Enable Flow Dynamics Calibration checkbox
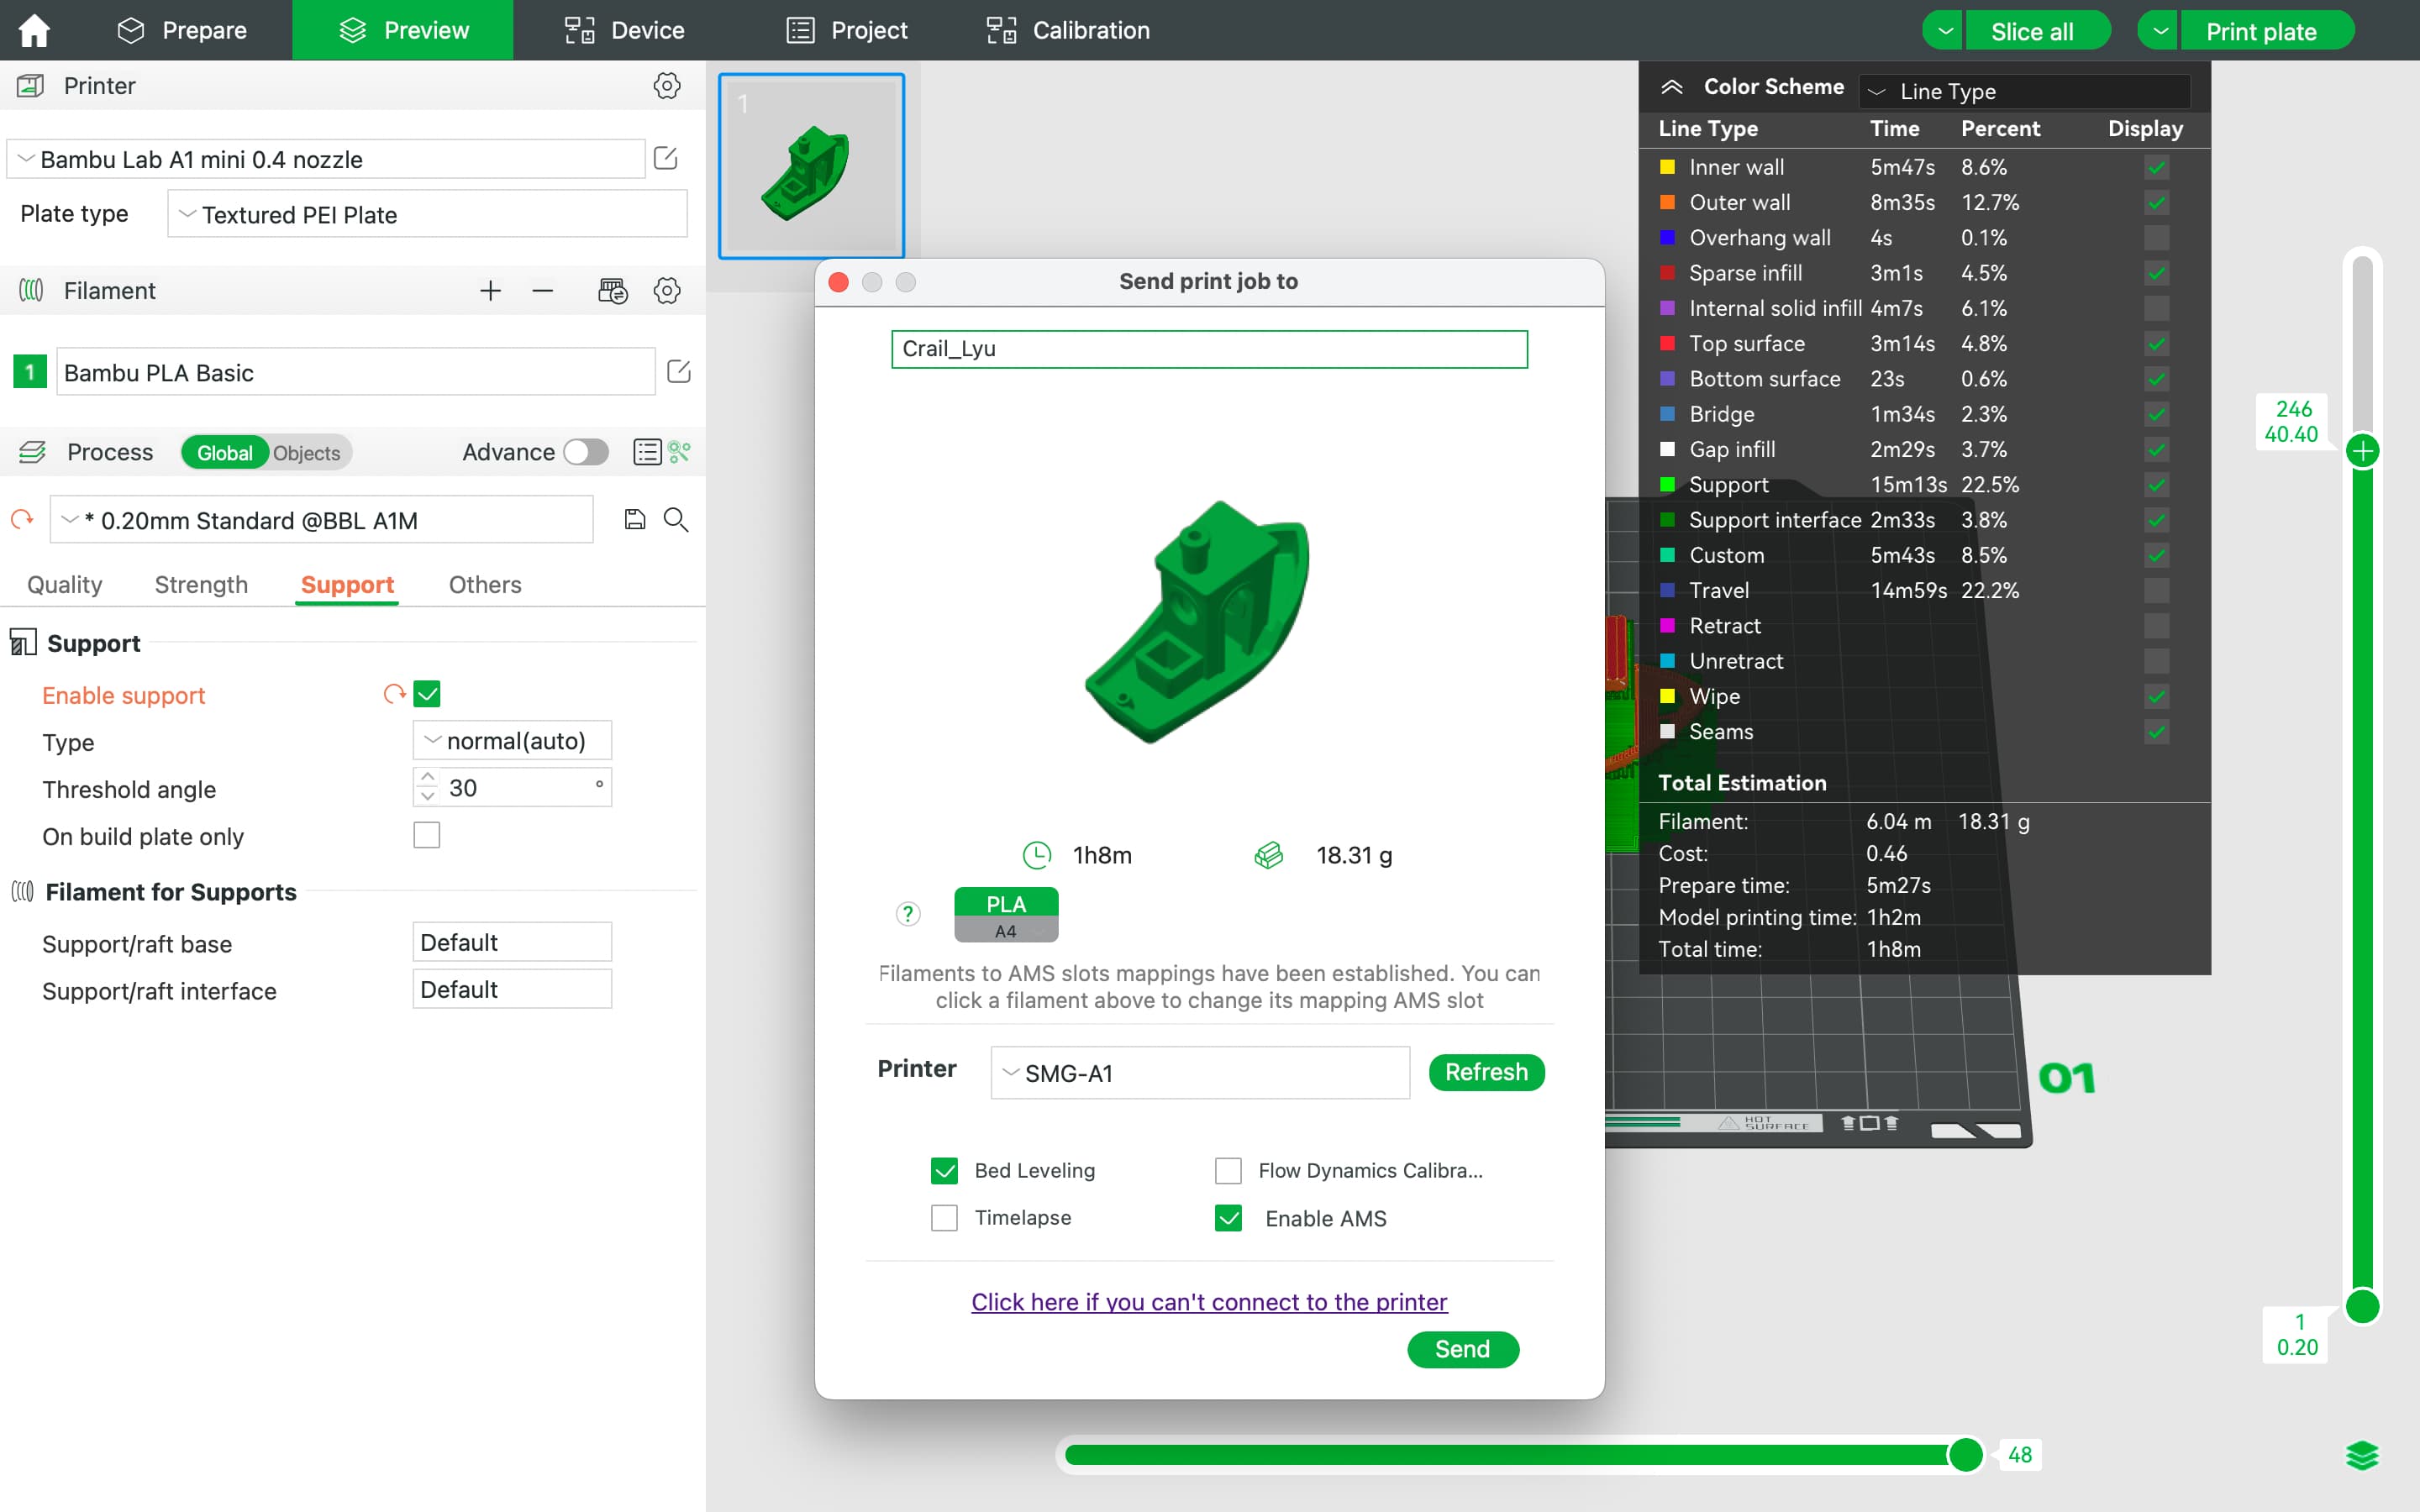 tap(1228, 1170)
